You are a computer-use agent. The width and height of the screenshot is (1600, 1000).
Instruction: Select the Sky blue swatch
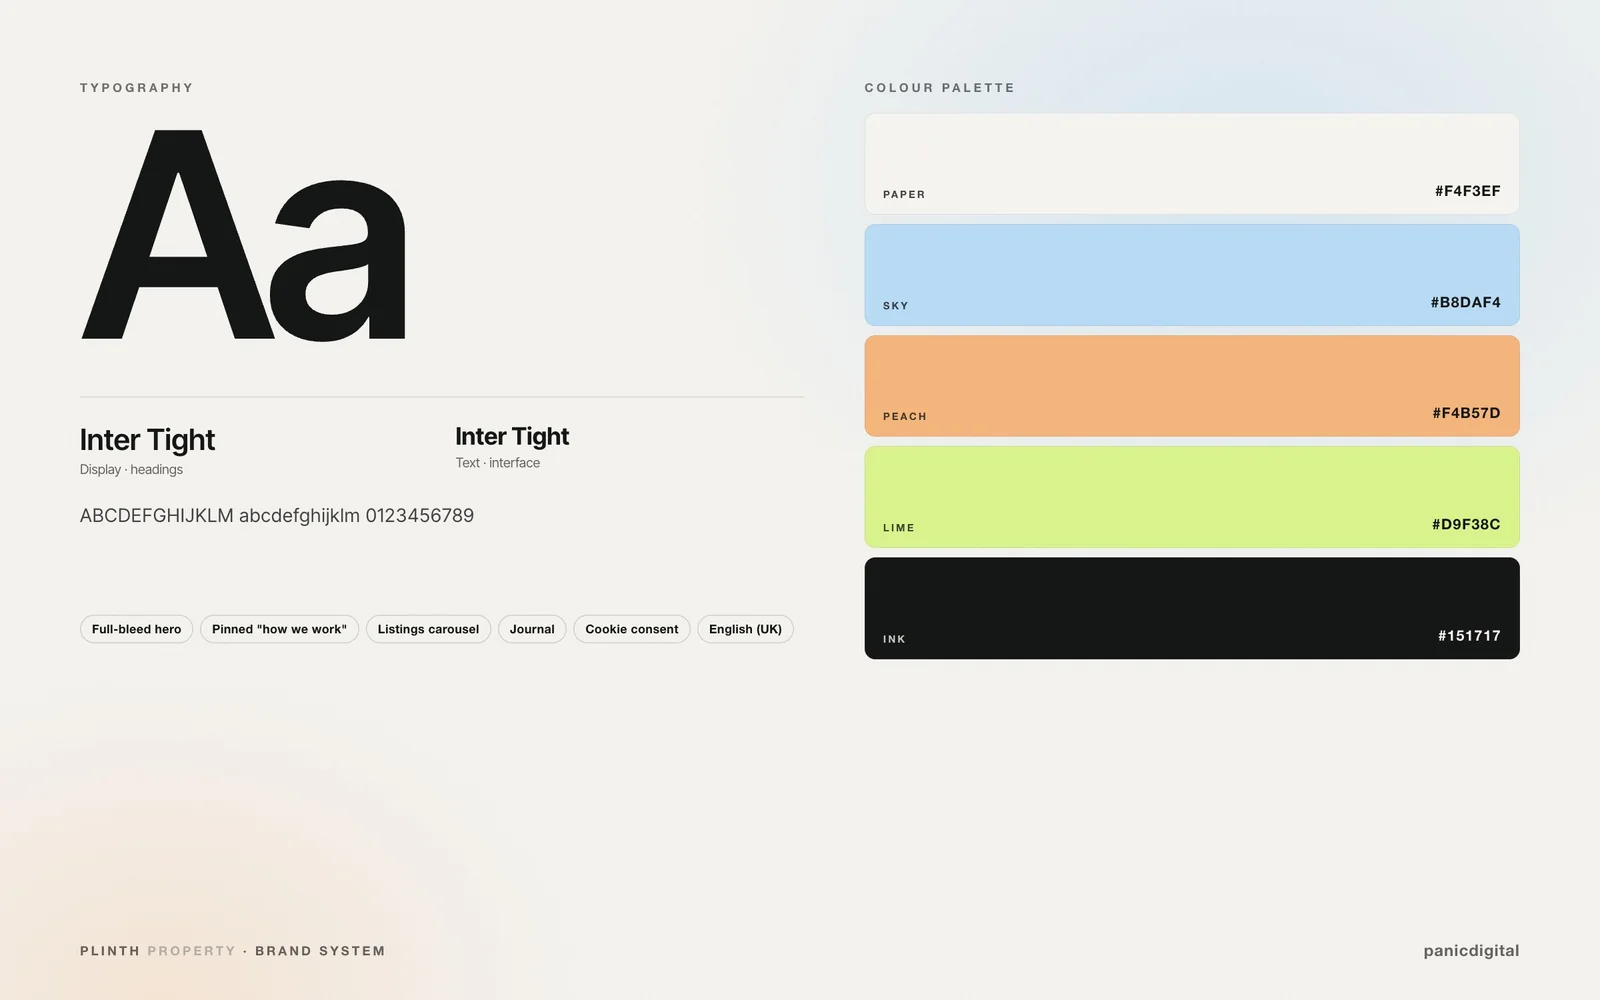pos(1192,275)
